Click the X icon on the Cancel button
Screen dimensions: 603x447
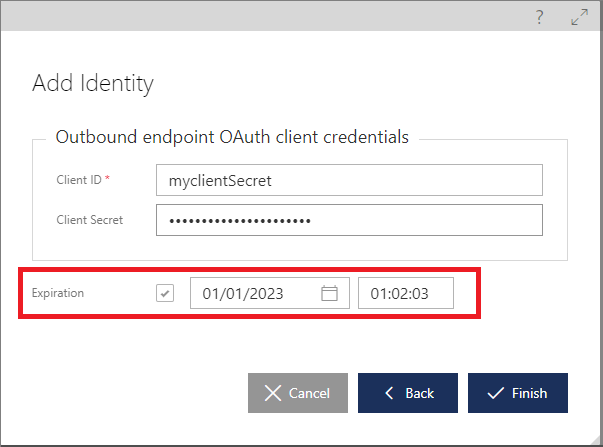(x=273, y=393)
